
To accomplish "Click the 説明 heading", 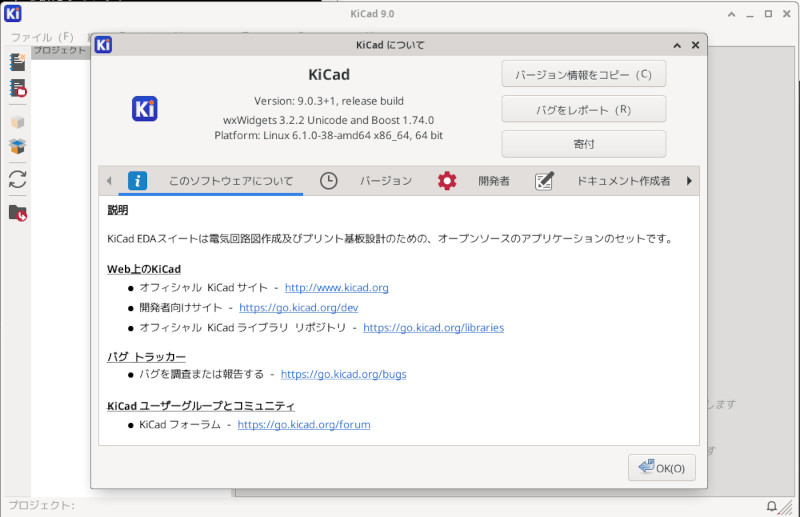I will click(x=117, y=210).
